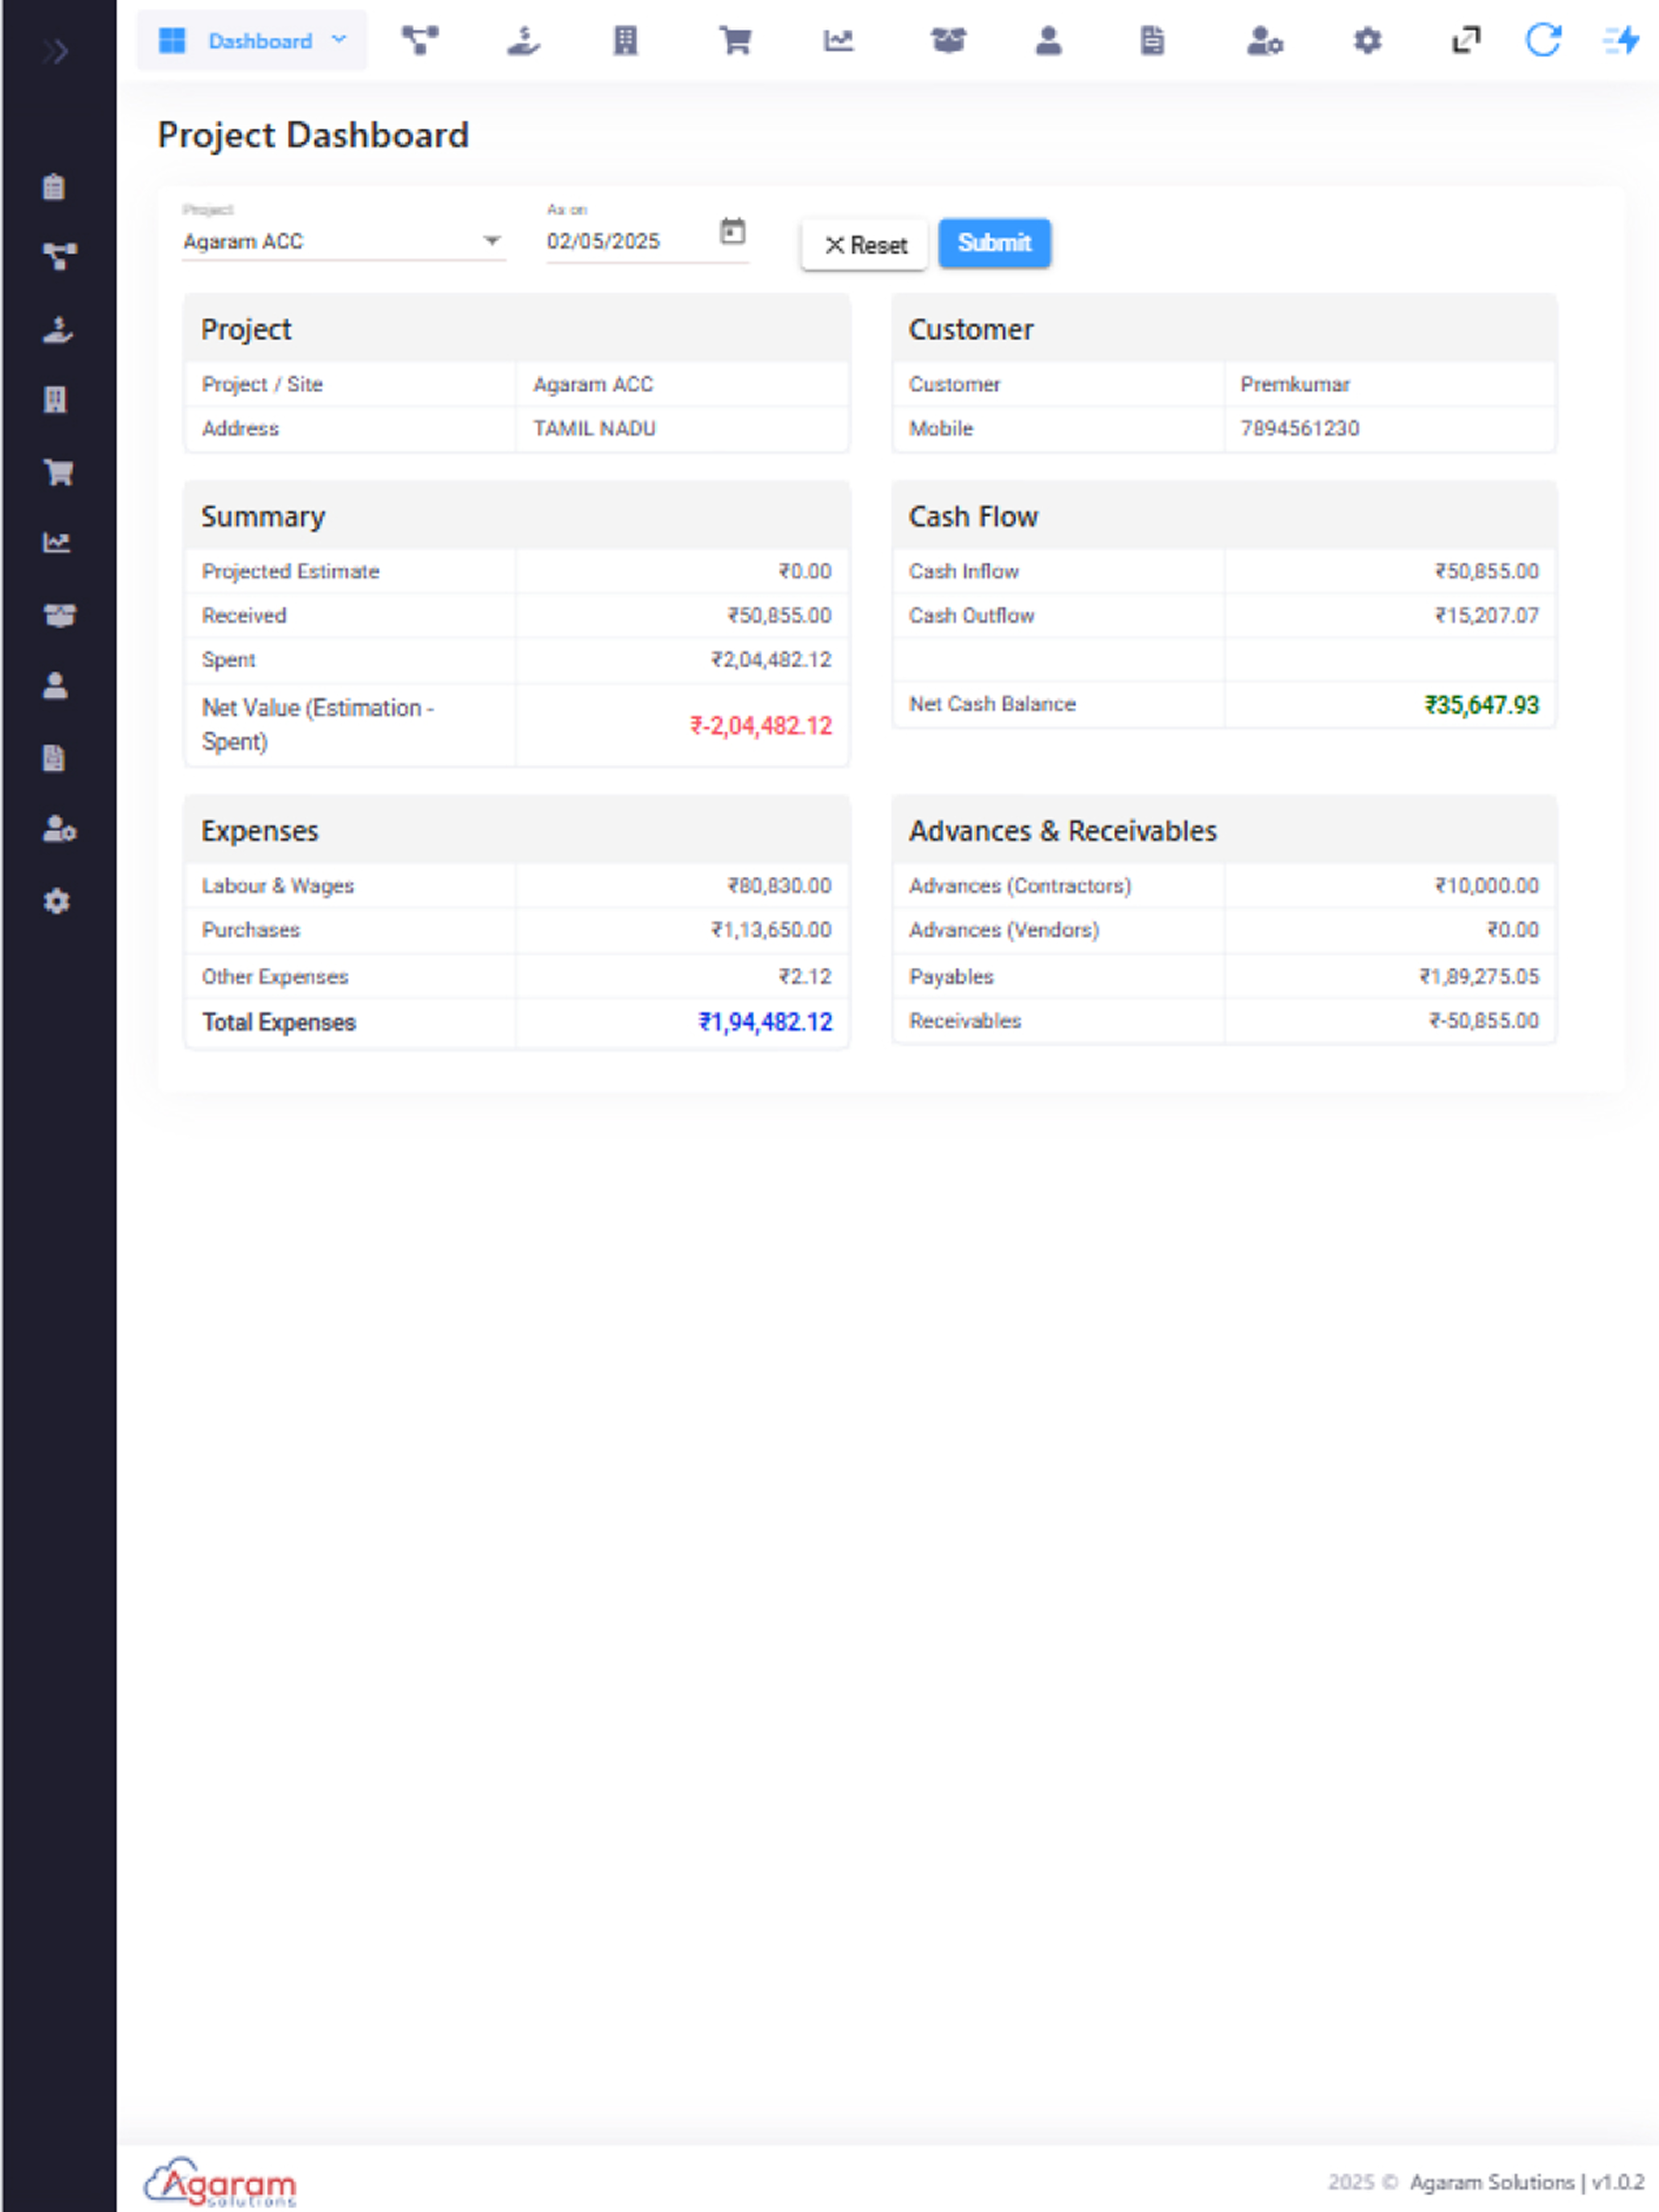Click the Payables amount ₹1,89,275.05

[1479, 976]
